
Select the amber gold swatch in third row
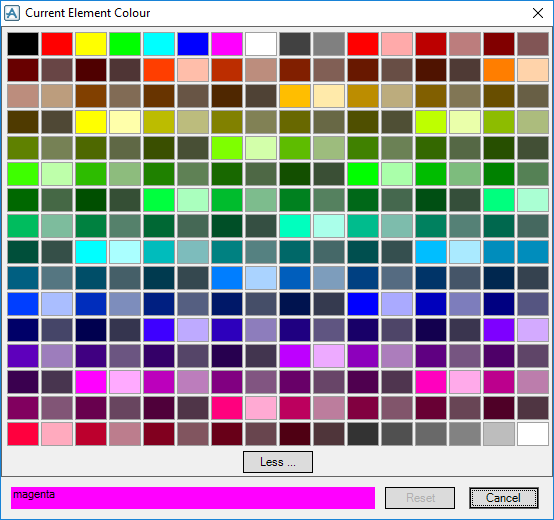(295, 96)
